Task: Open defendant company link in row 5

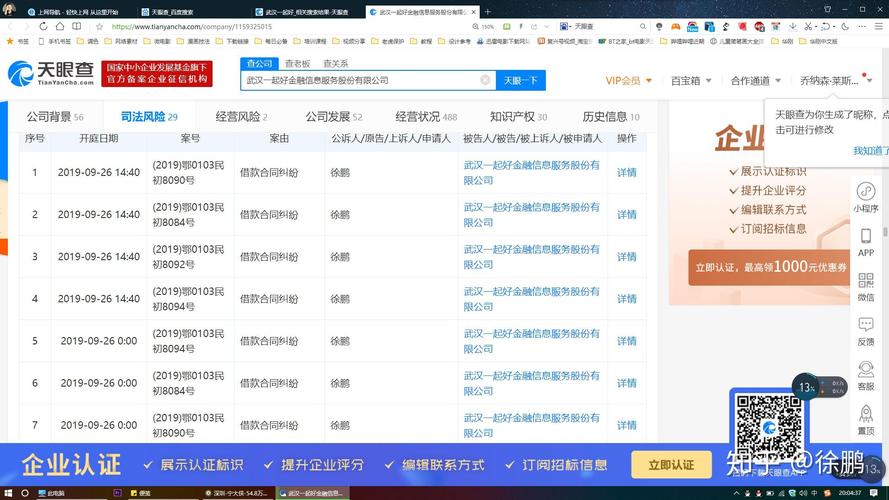Action: [531, 341]
